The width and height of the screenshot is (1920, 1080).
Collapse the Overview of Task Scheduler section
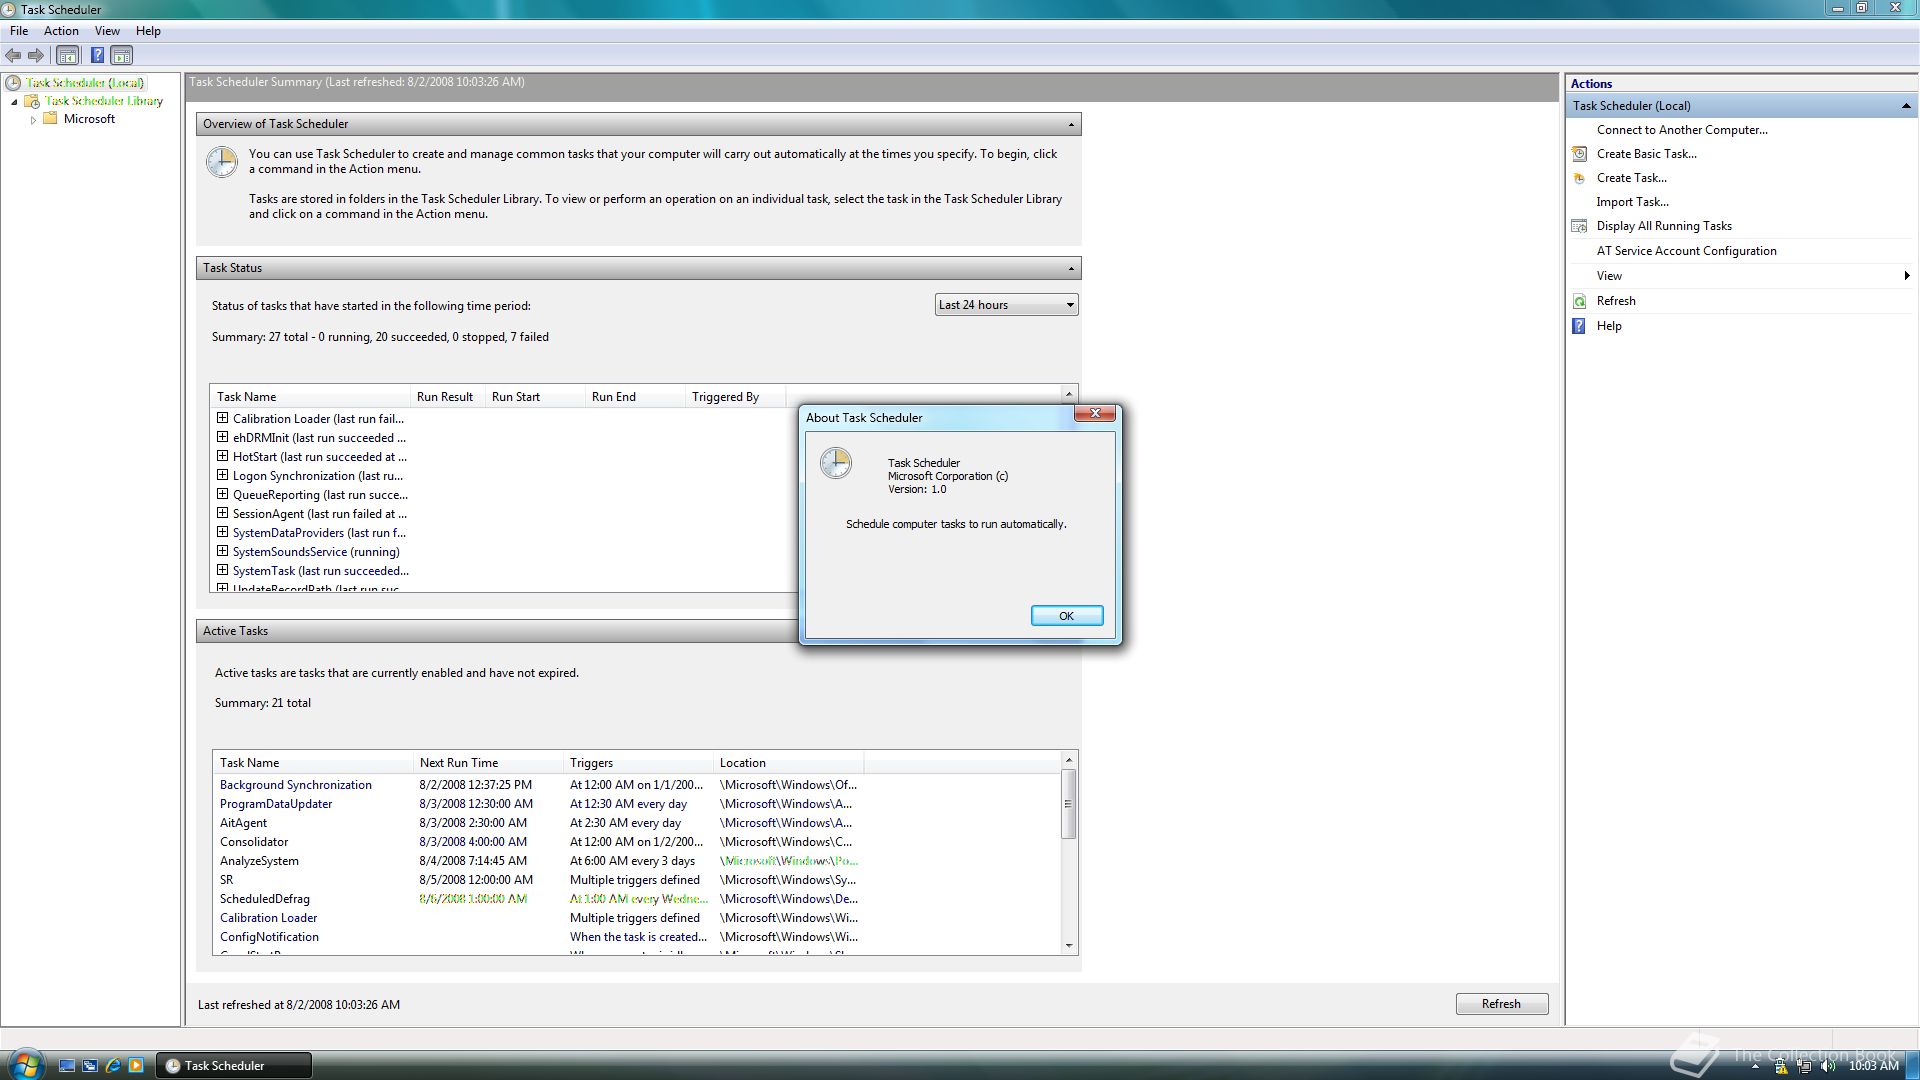click(x=1071, y=125)
